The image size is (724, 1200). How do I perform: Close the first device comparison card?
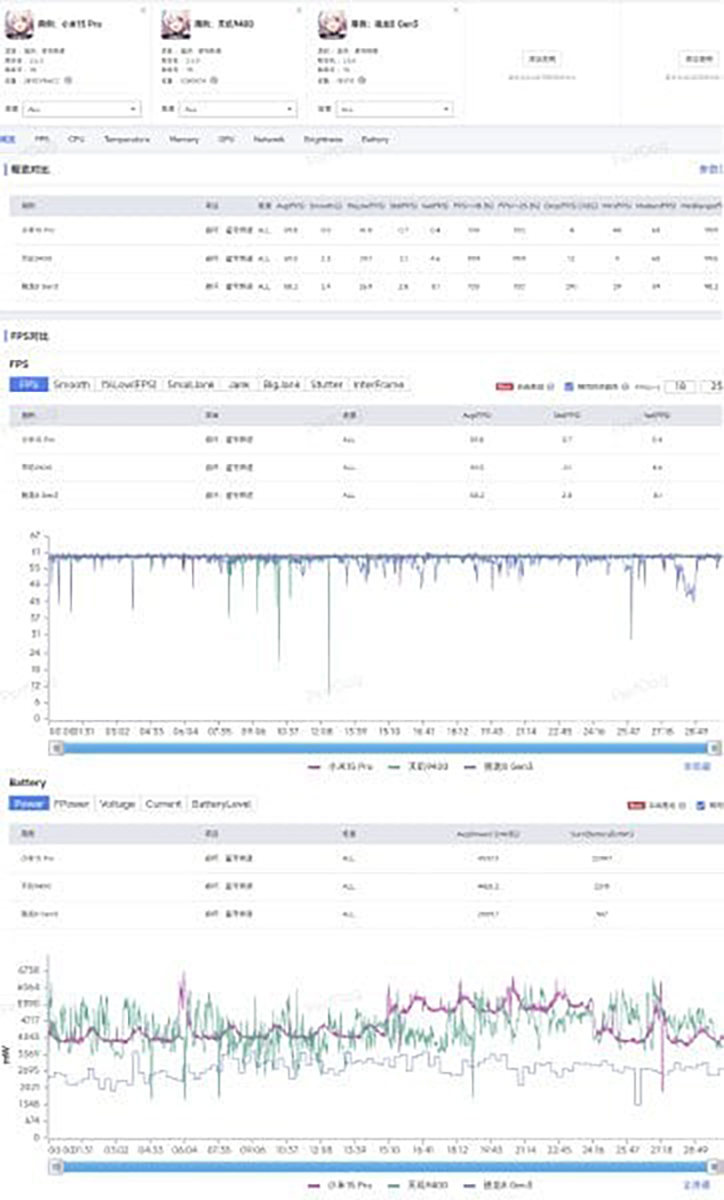click(143, 10)
